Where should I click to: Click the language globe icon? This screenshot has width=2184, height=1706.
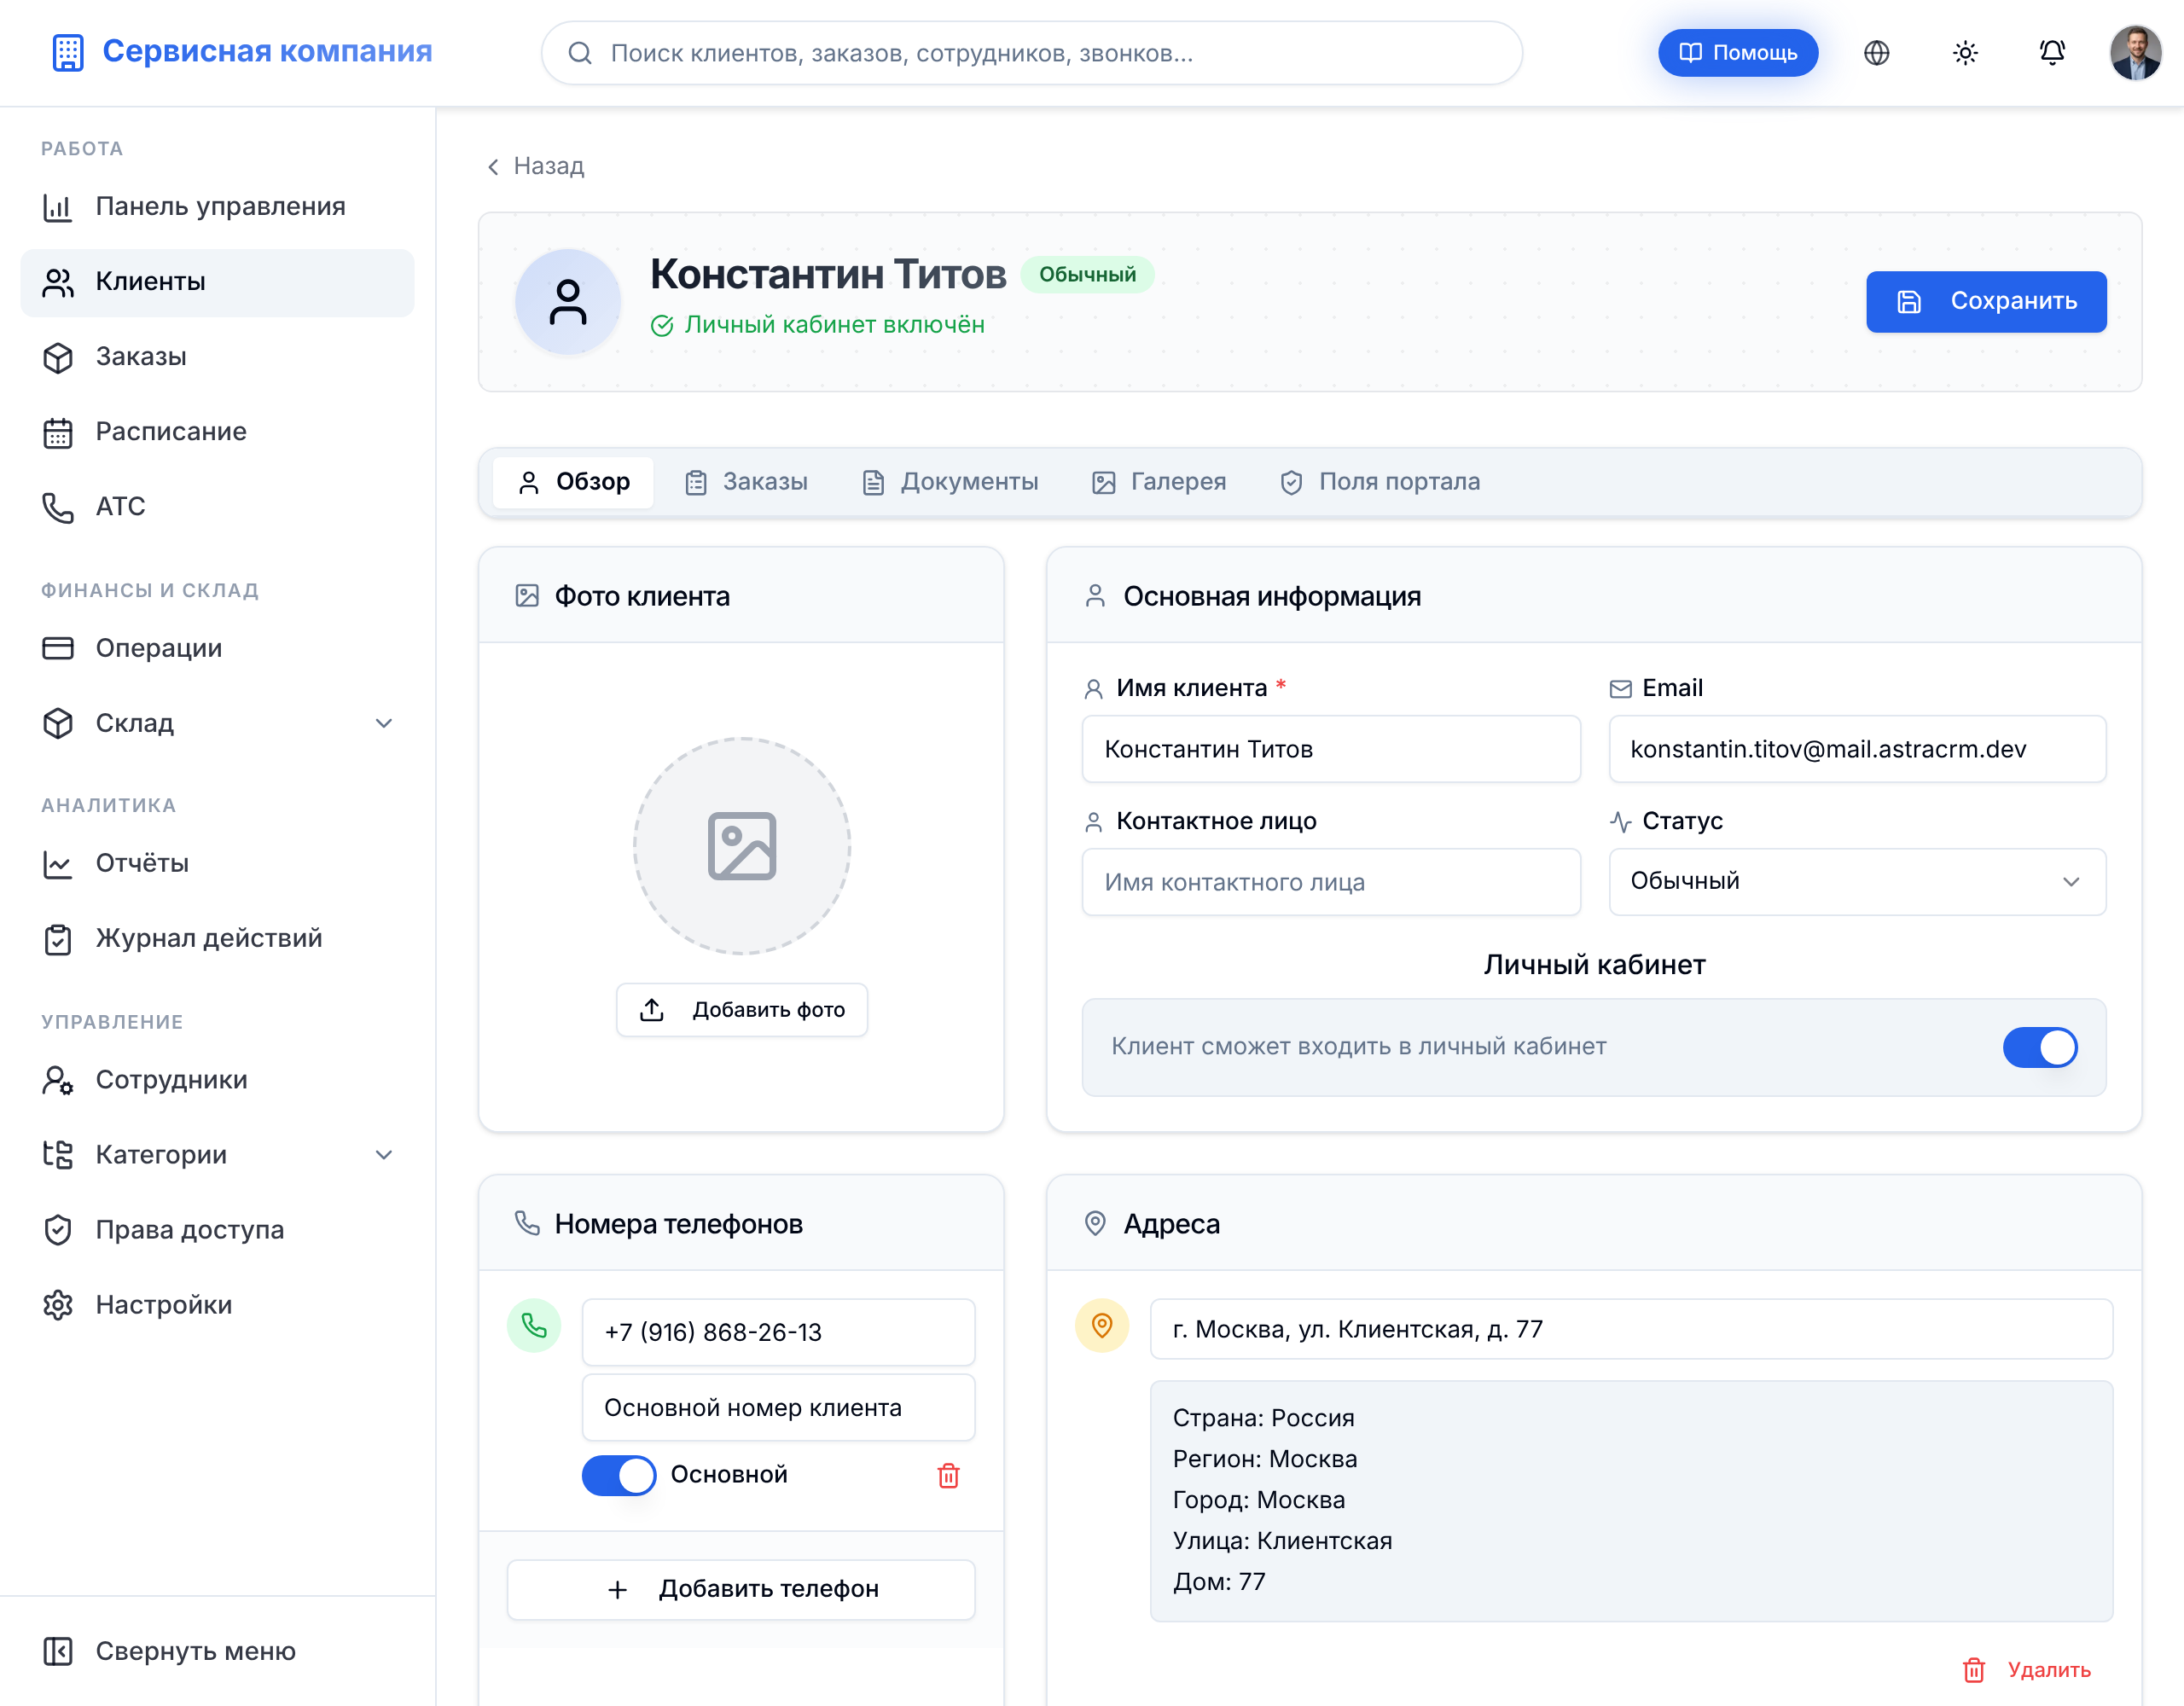1876,53
